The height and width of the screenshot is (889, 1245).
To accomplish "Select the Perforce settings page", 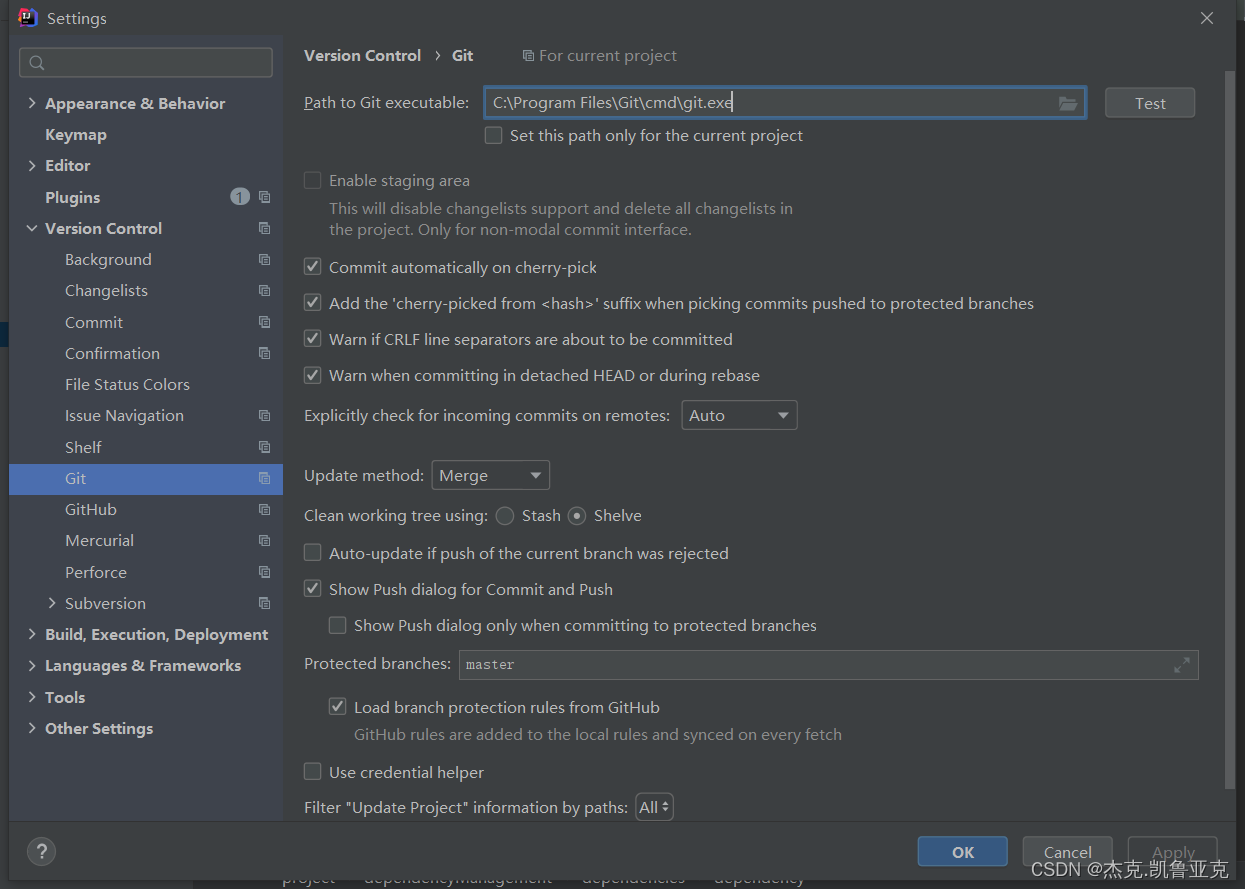I will (96, 572).
